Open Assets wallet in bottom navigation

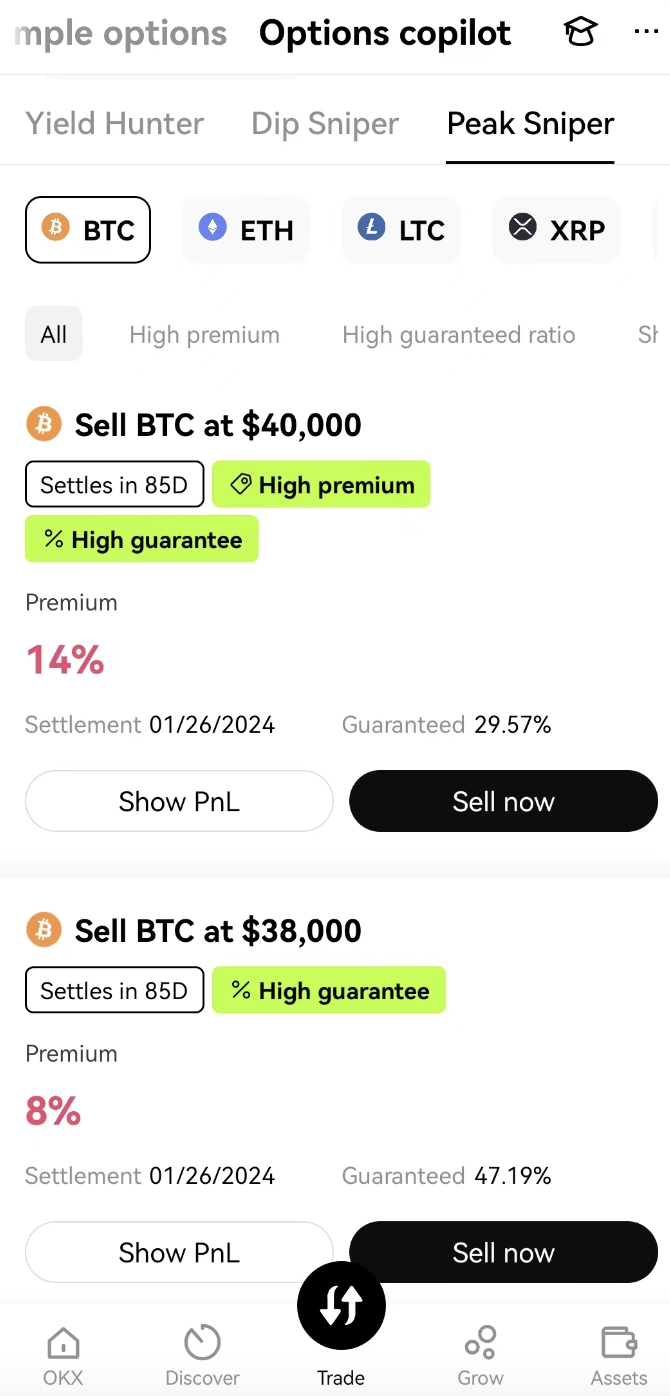click(x=619, y=1355)
